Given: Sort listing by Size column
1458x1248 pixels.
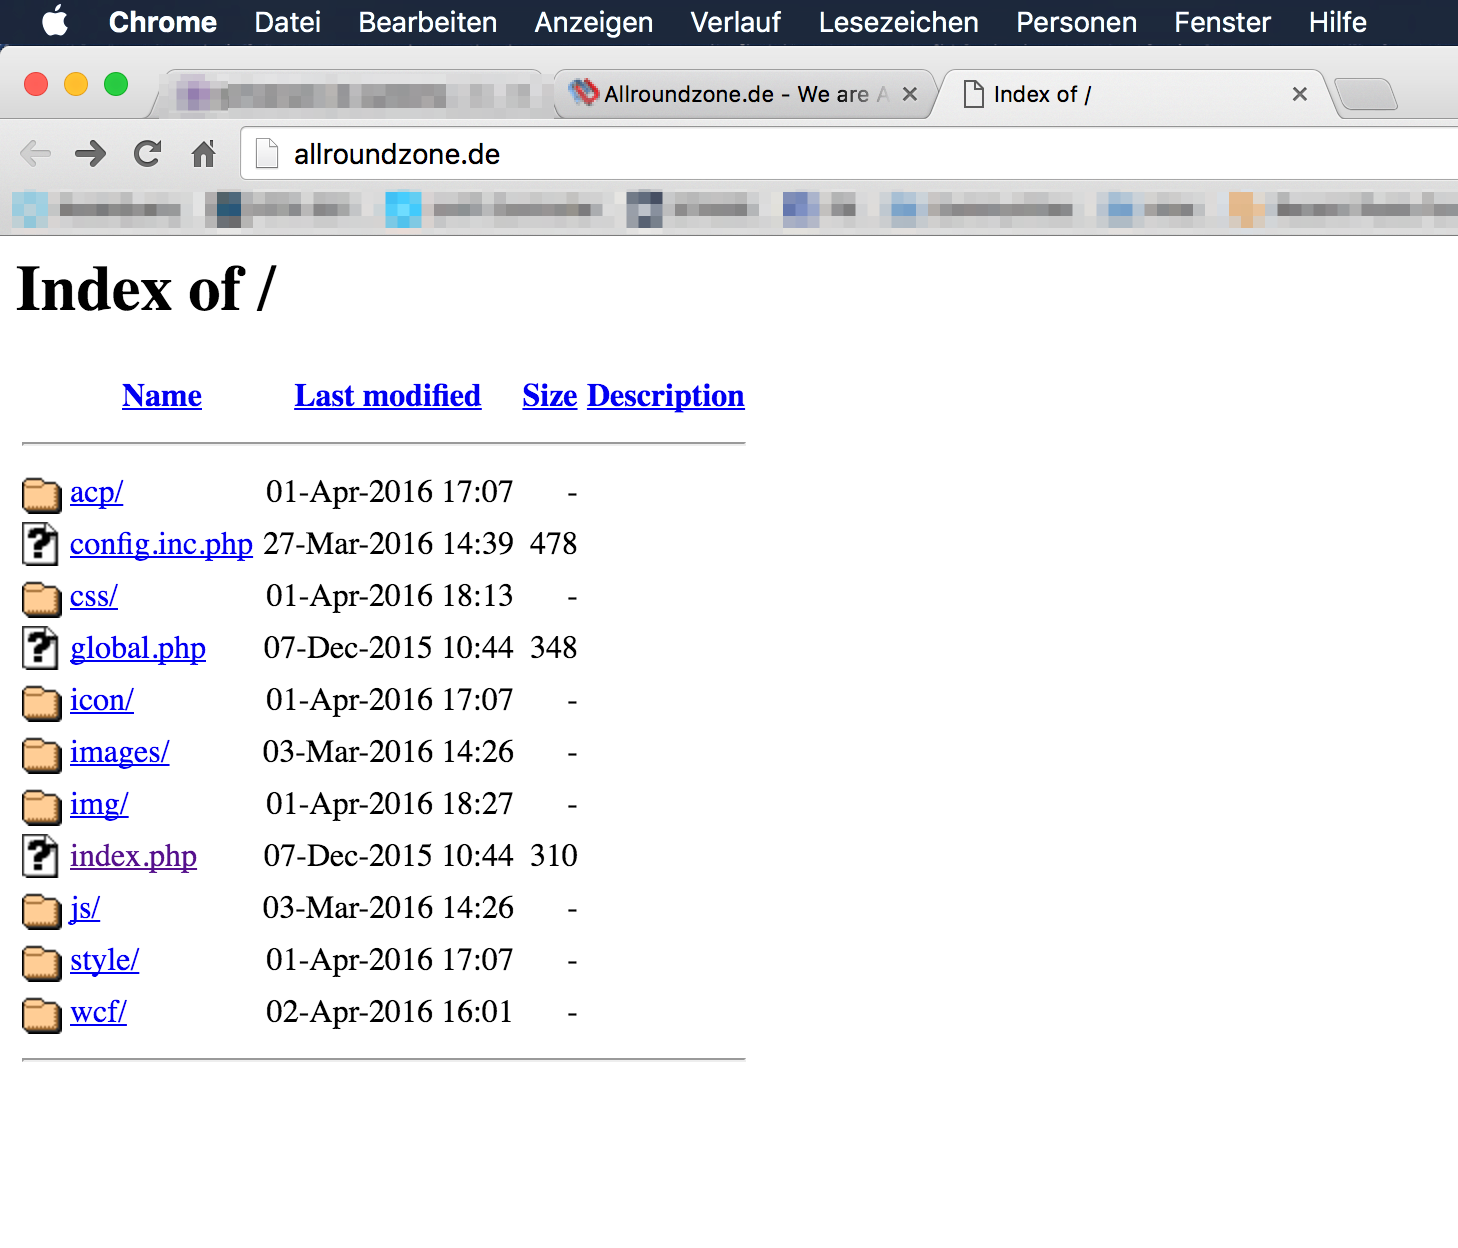Looking at the screenshot, I should (x=549, y=396).
